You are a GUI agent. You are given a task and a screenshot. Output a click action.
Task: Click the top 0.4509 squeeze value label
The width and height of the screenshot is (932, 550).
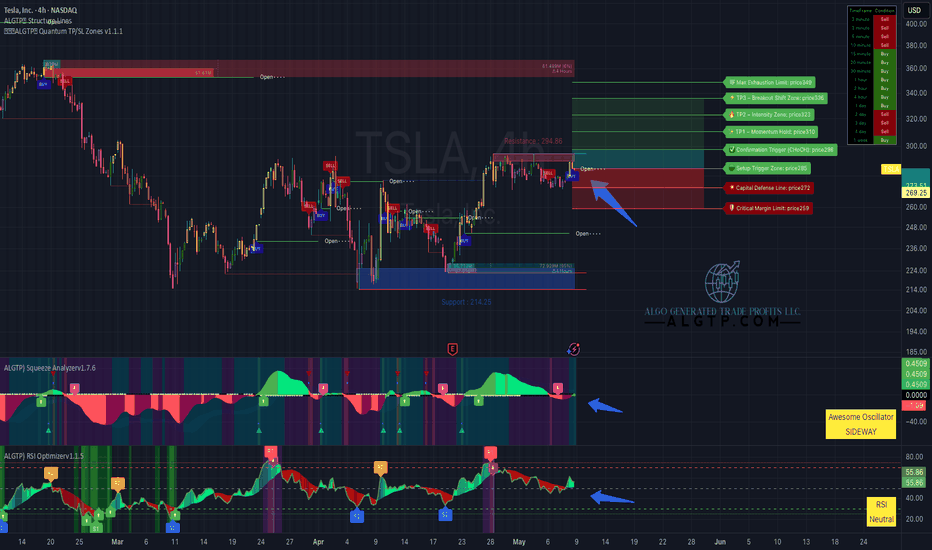(x=915, y=364)
